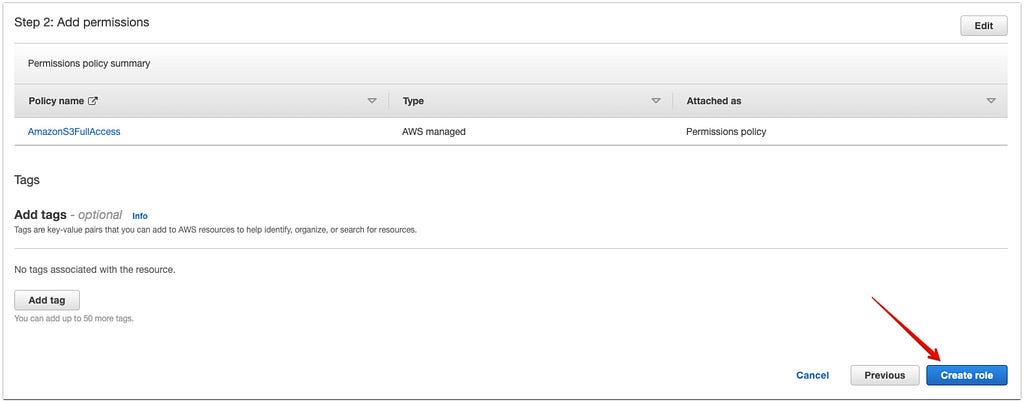
Task: Click the Step 2: Add permissions heading
Action: click(x=82, y=21)
